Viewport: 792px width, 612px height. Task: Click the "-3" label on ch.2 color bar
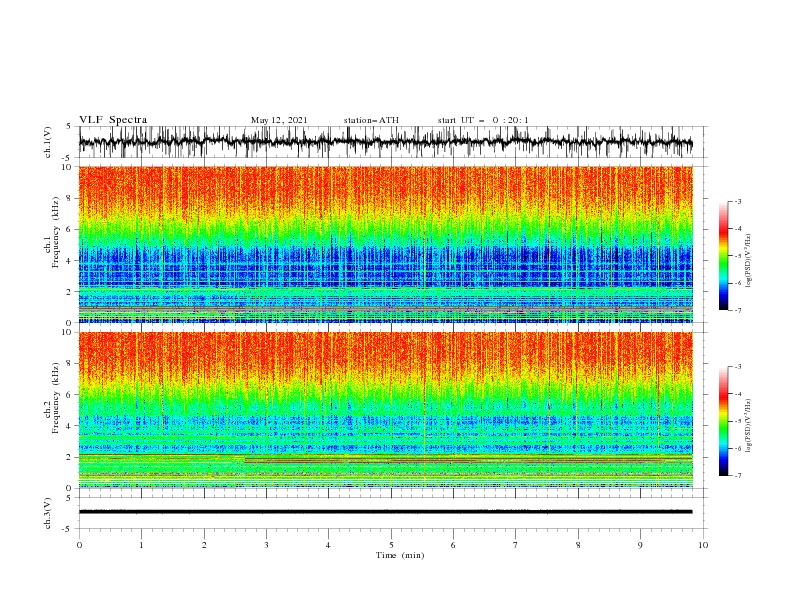pyautogui.click(x=738, y=367)
